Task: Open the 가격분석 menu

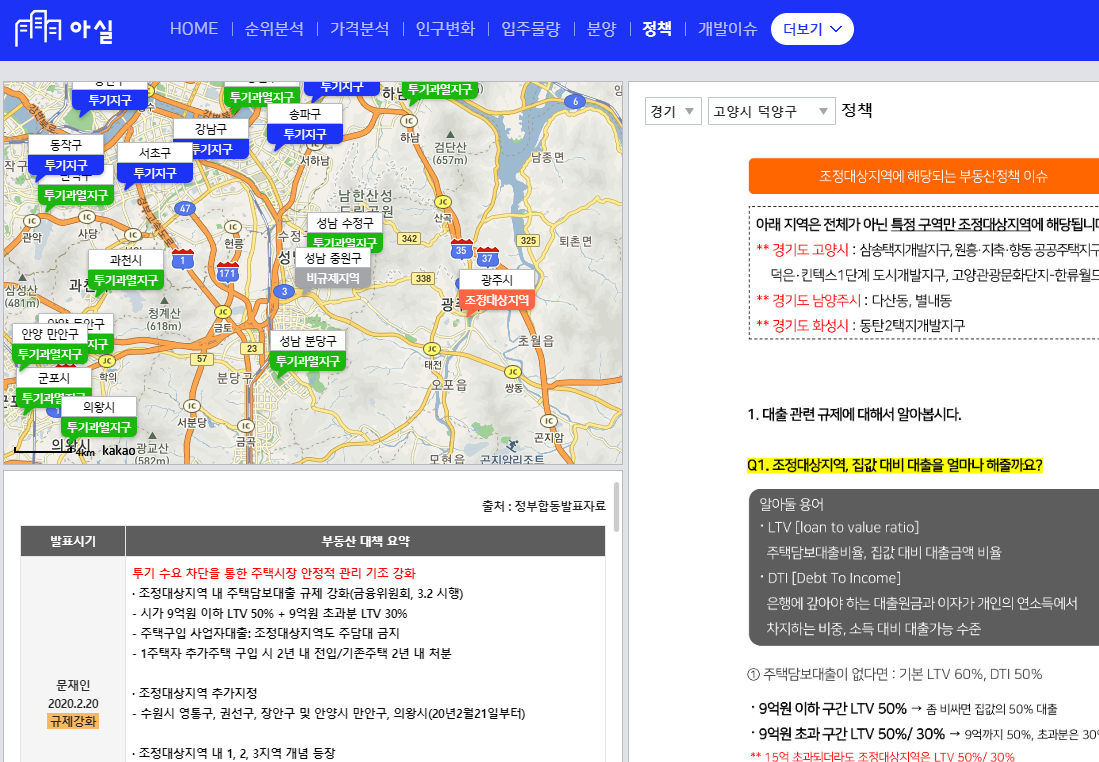Action: click(x=360, y=29)
